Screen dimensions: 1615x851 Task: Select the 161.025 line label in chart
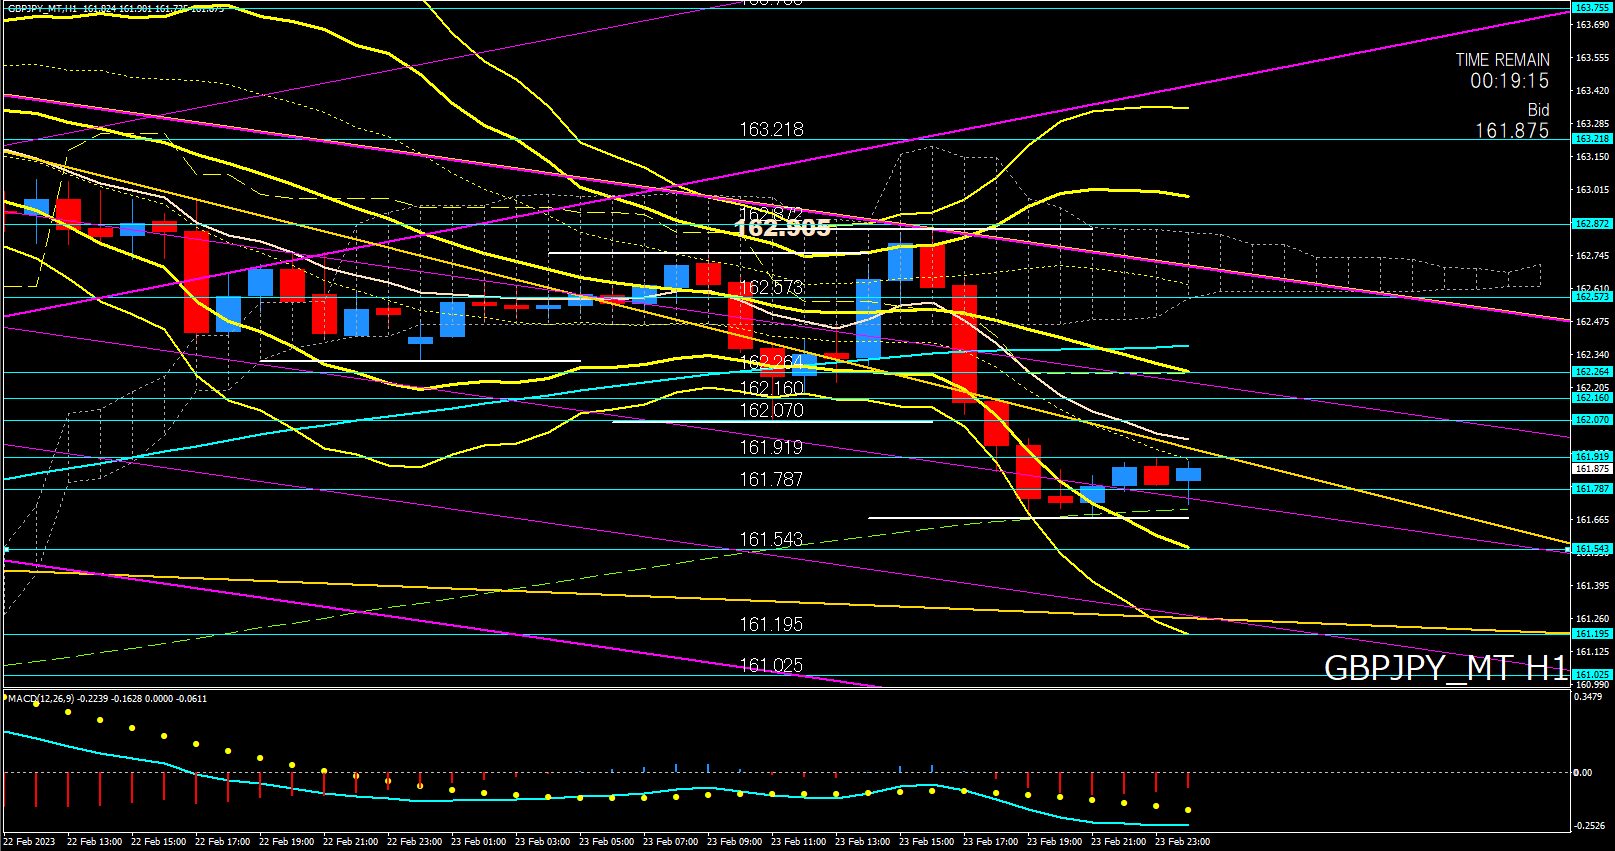click(x=771, y=666)
